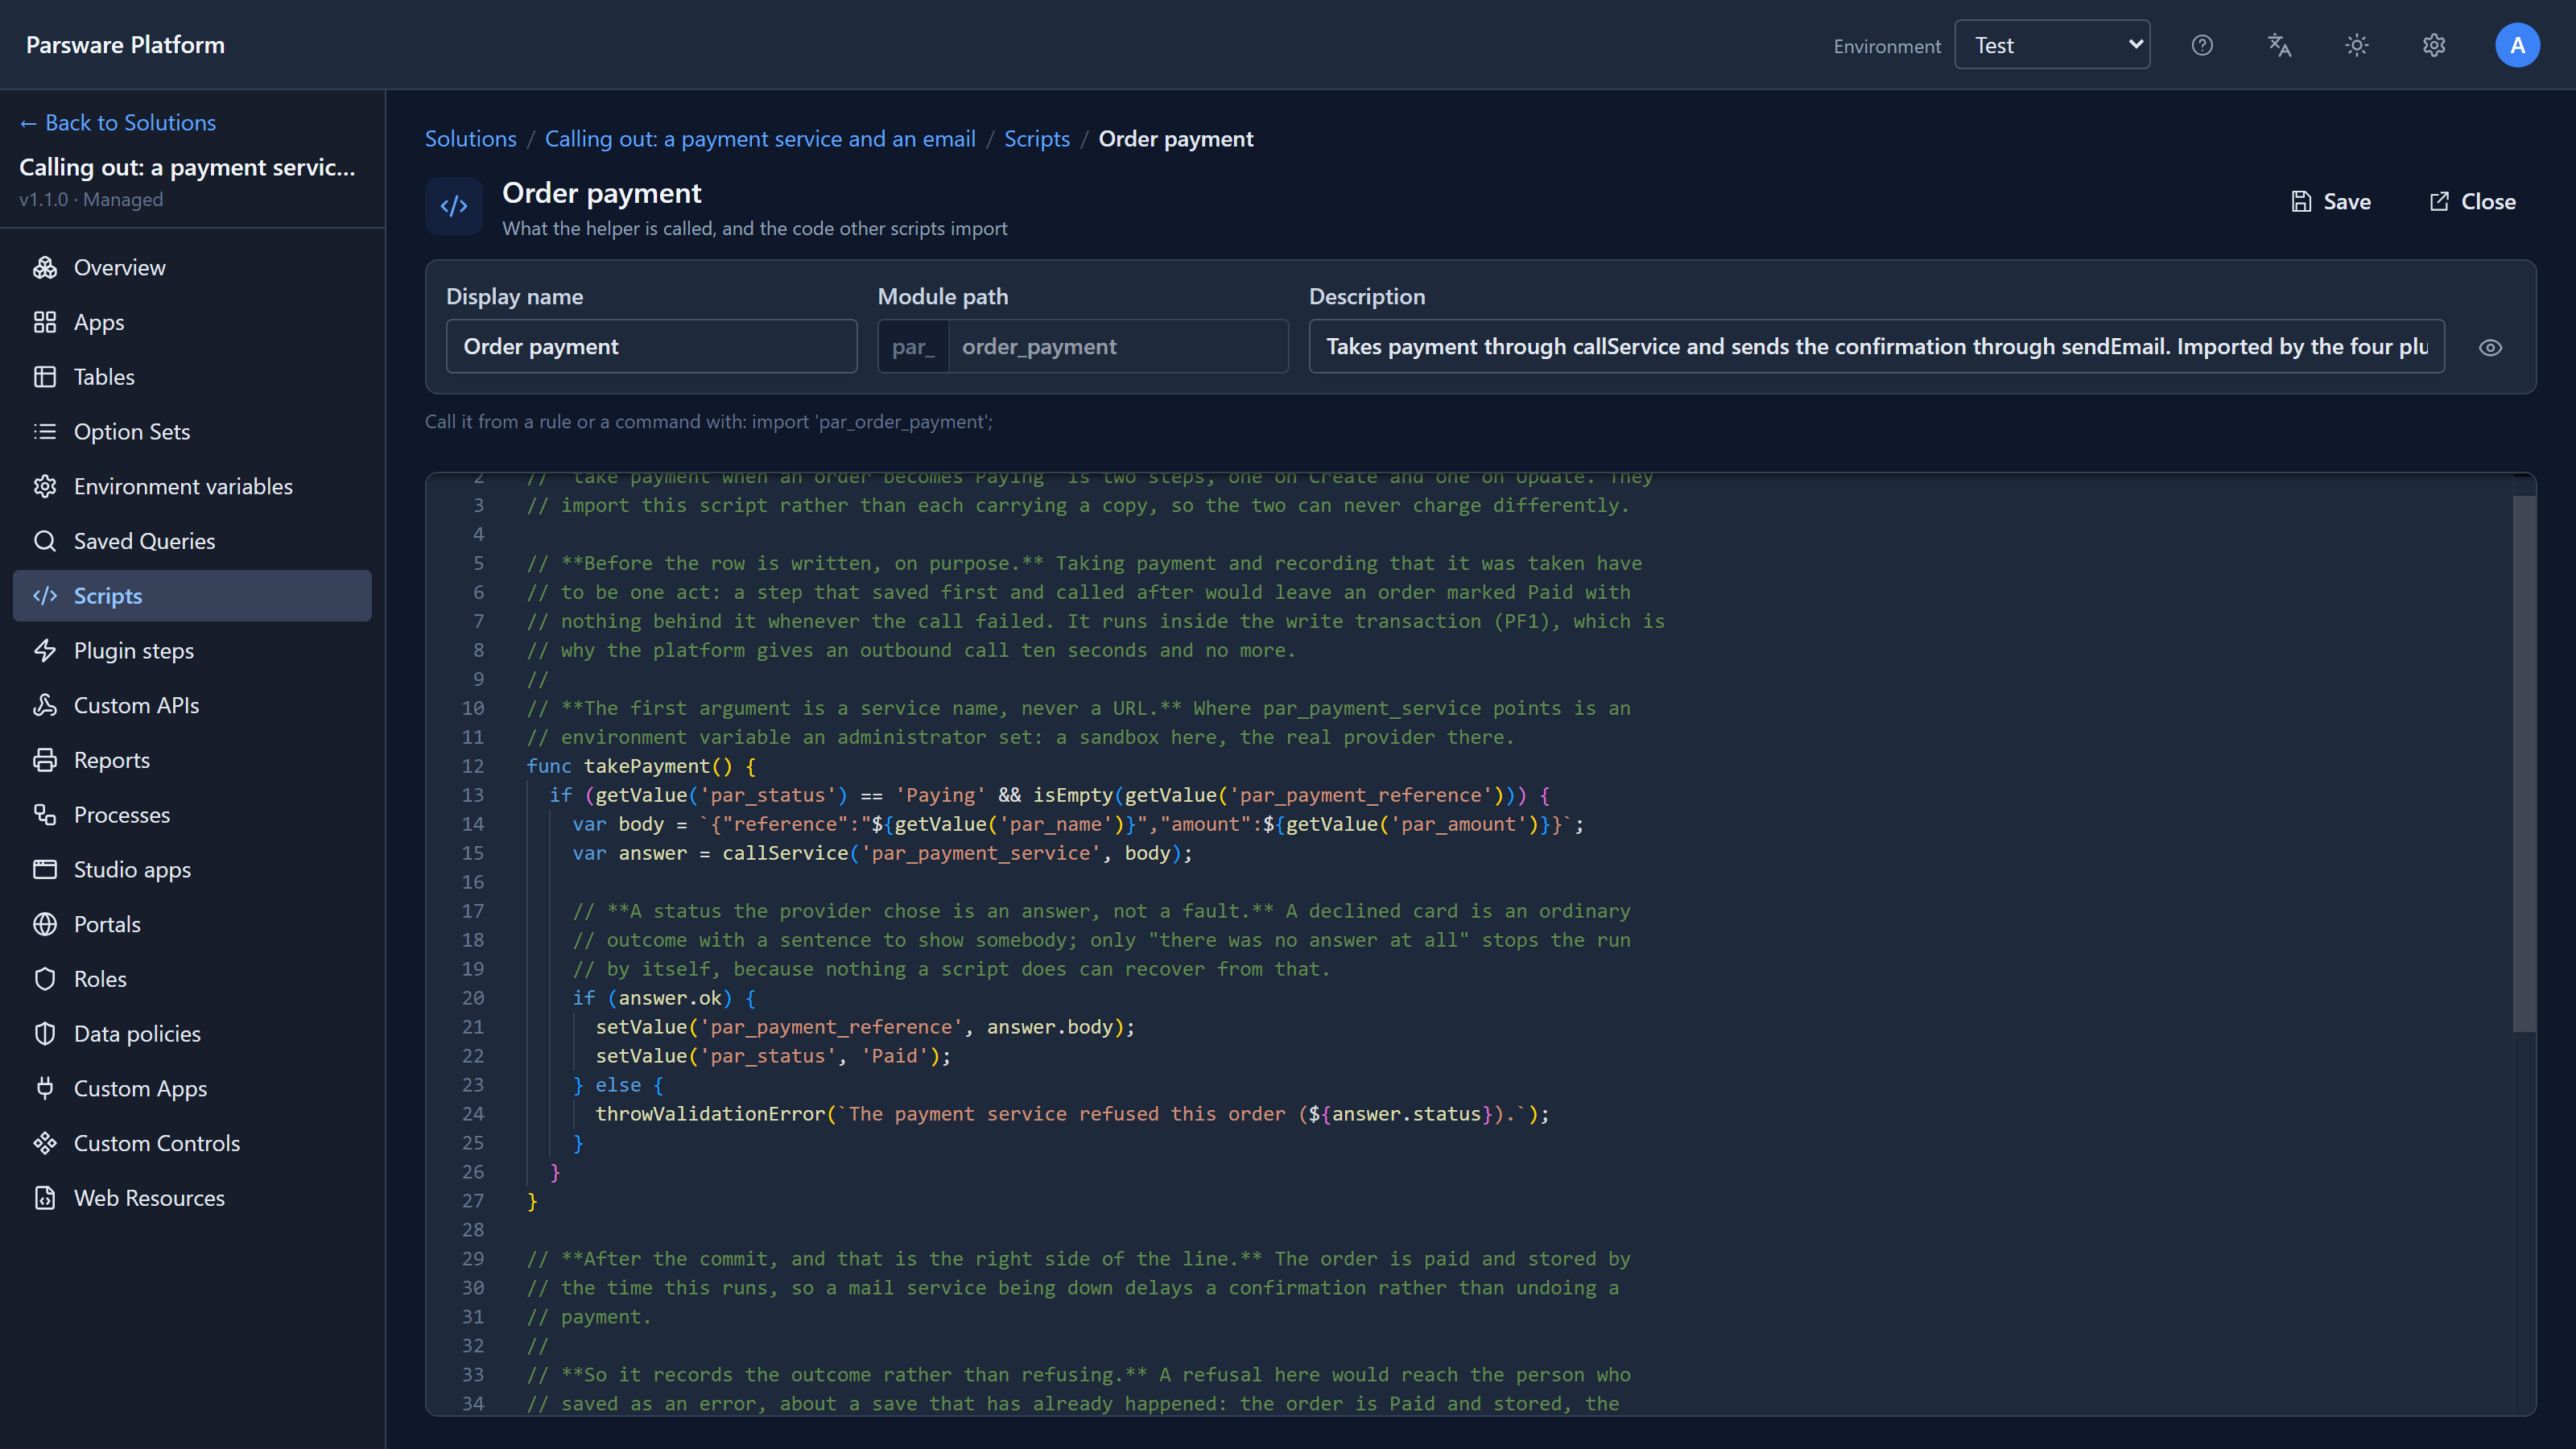
Task: Open Option Sets in the sidebar
Action: [x=192, y=431]
